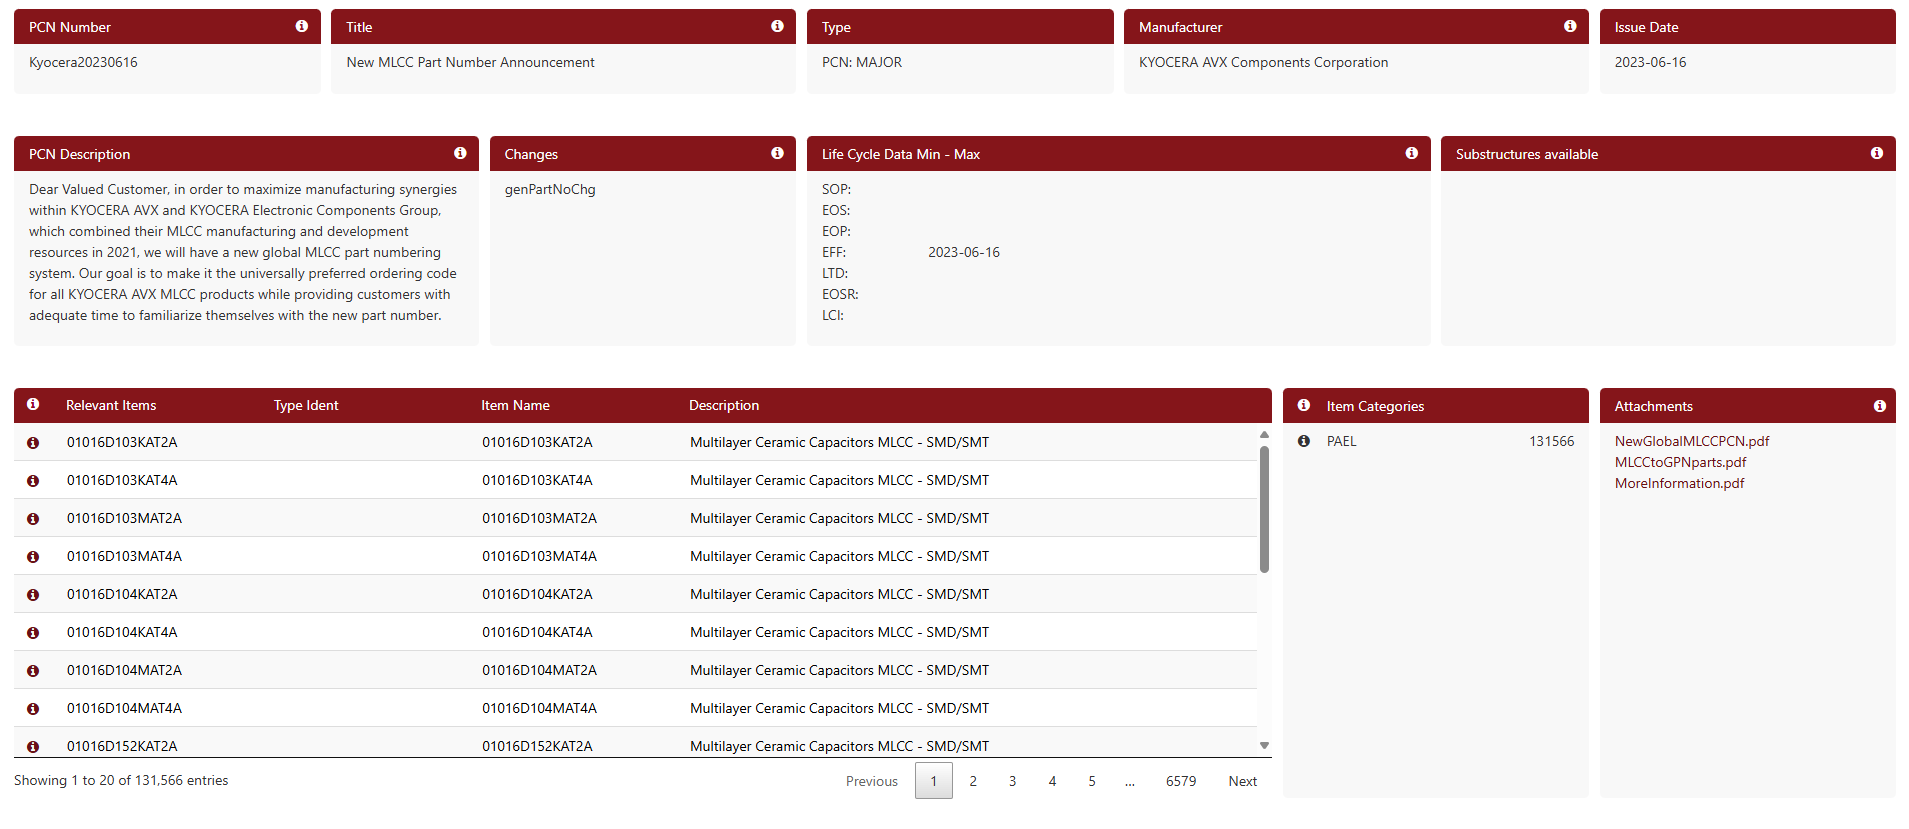Select page 3 in pagination
Viewport: 1909px width, 829px height.
coord(1012,781)
